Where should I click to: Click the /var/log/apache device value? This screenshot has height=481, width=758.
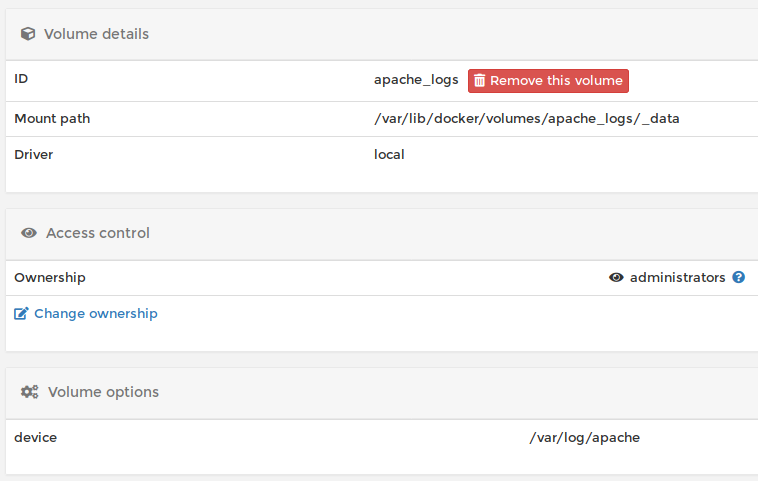coord(584,438)
